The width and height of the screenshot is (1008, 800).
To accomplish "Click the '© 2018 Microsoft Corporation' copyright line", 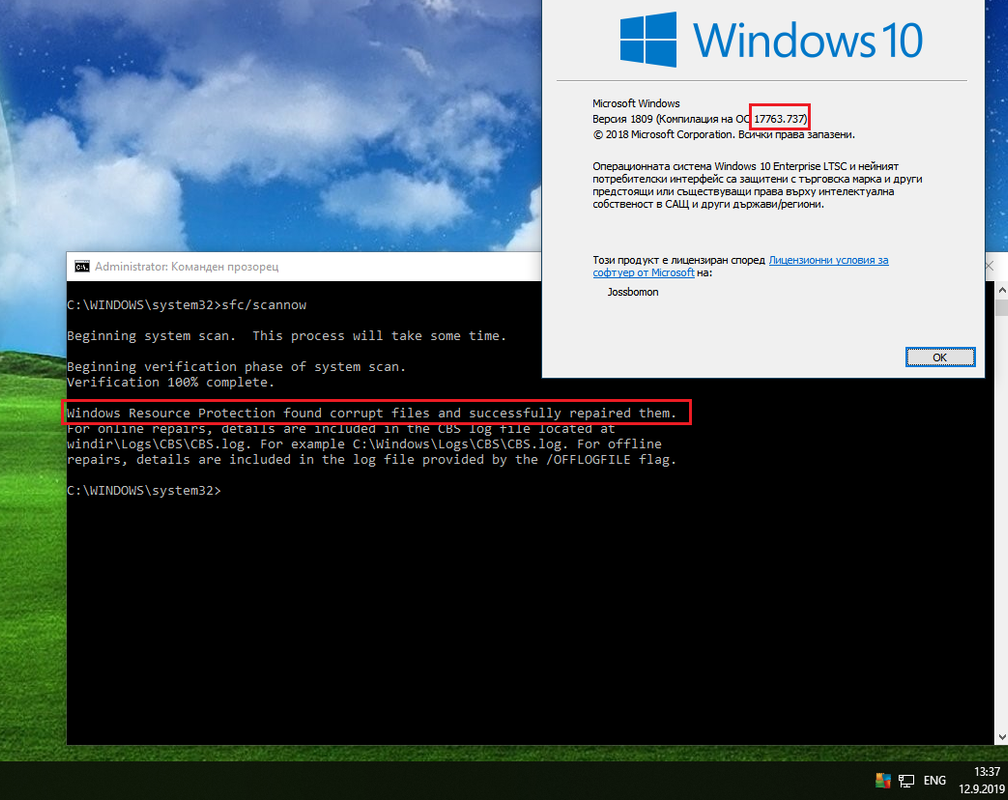I will [x=724, y=134].
